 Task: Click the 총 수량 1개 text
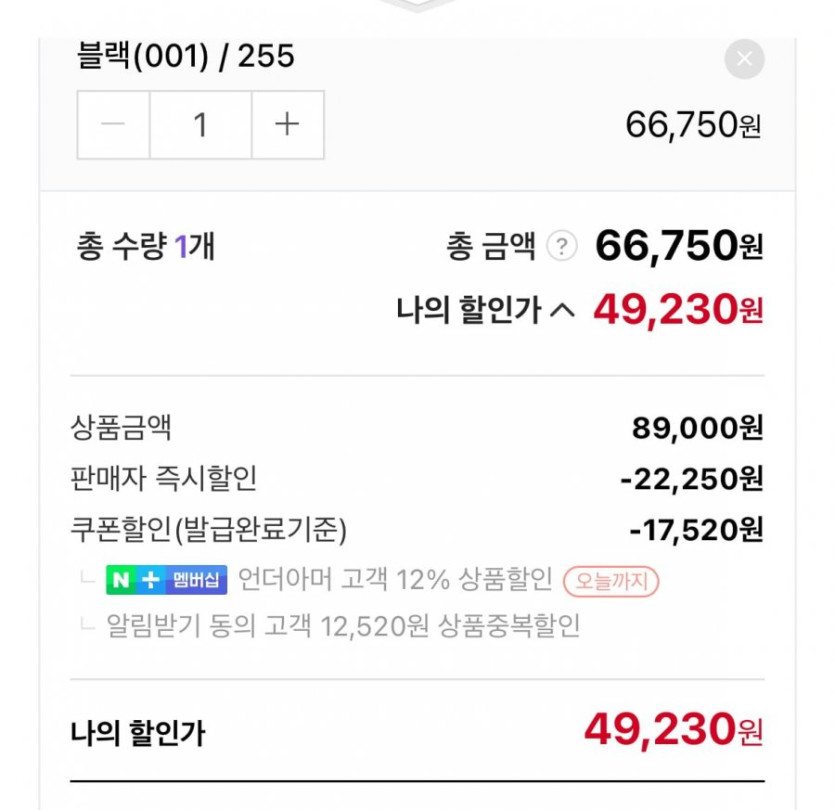(x=145, y=246)
